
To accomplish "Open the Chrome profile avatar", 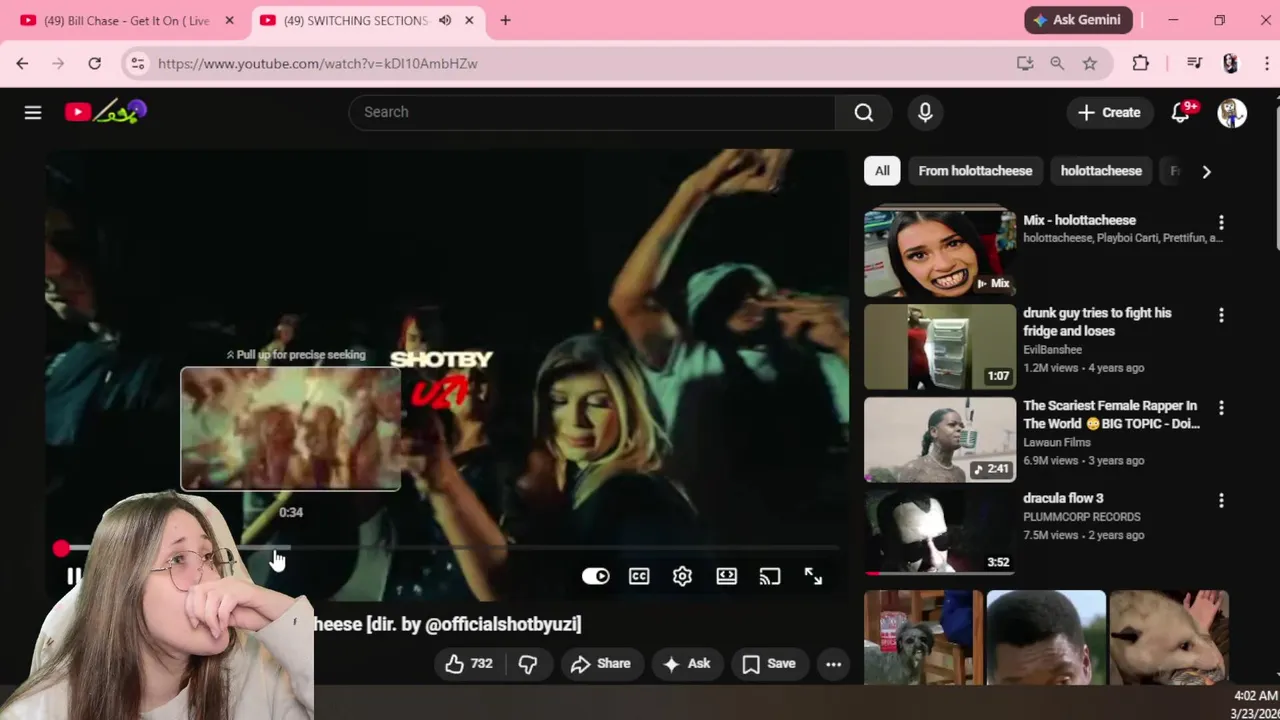I will click(x=1230, y=63).
